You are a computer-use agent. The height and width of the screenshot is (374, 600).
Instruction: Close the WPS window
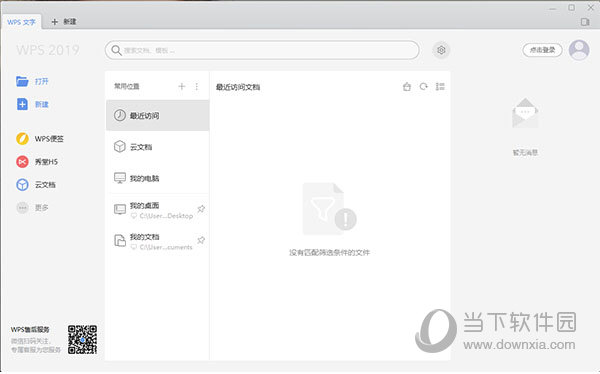(590, 8)
